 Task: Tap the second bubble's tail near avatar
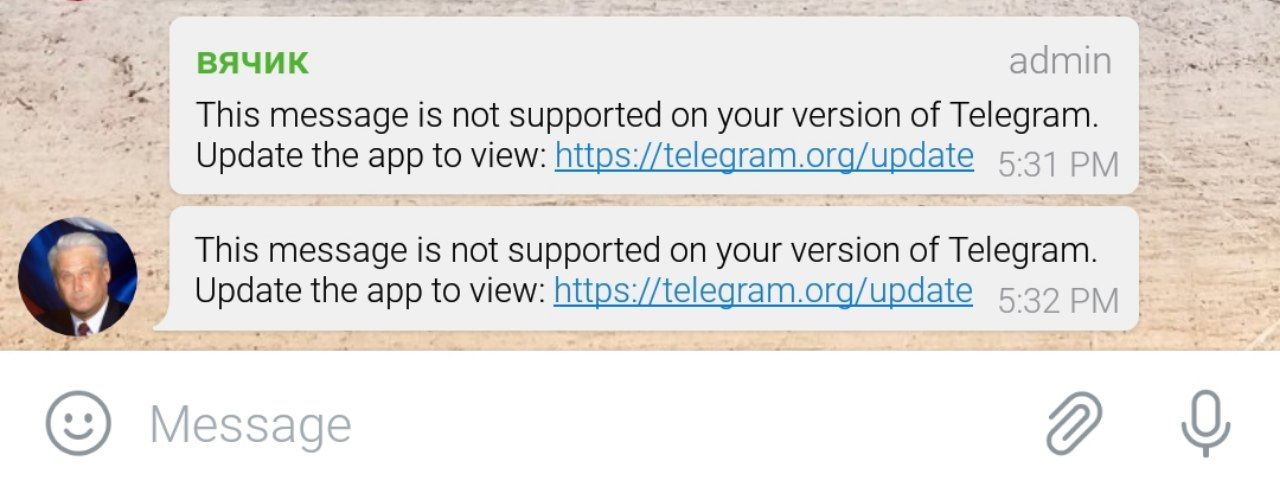pos(162,322)
